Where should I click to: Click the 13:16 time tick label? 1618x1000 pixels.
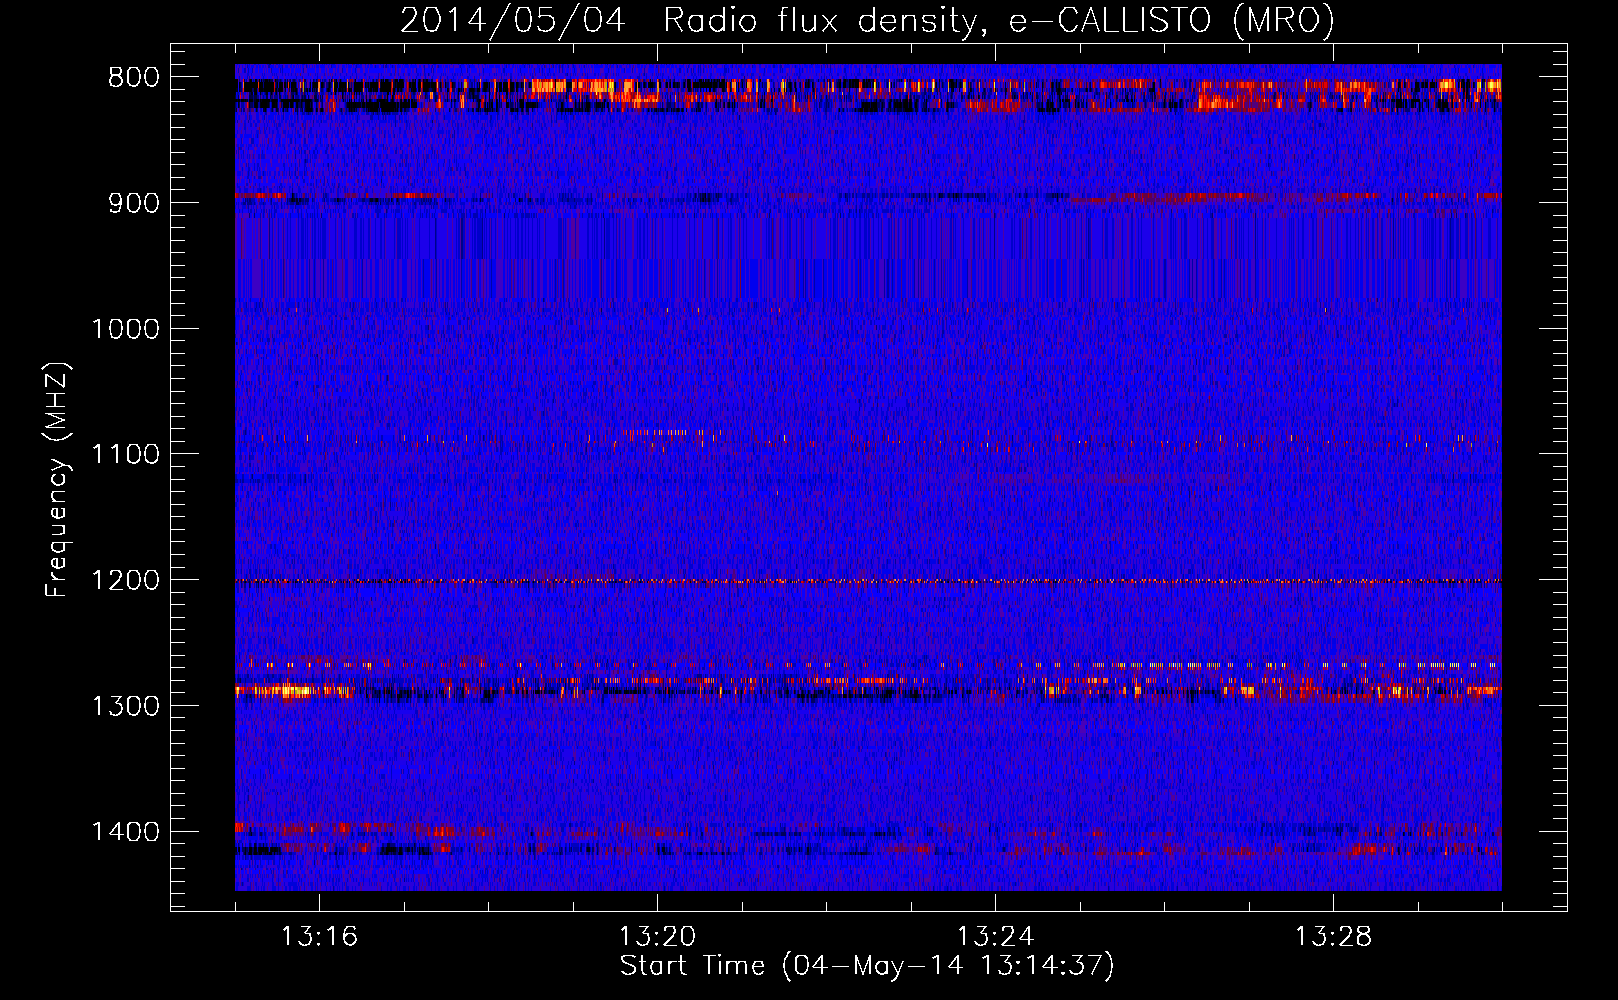tap(319, 937)
